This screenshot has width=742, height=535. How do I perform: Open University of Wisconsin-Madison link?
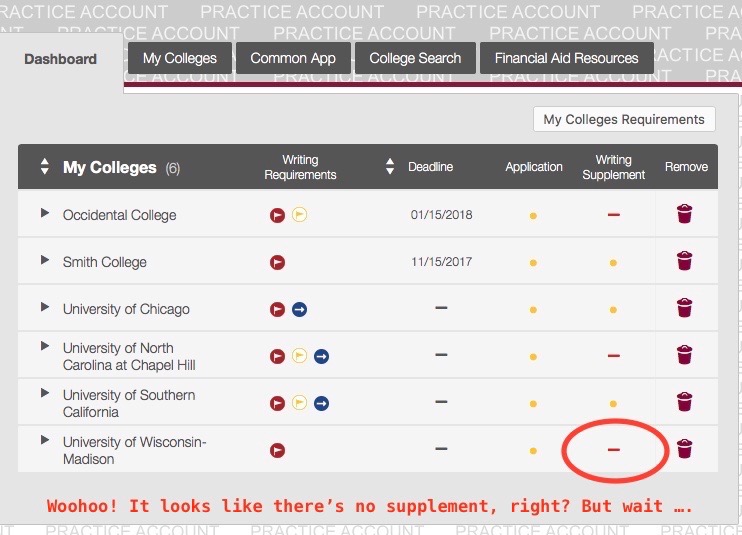[x=134, y=450]
